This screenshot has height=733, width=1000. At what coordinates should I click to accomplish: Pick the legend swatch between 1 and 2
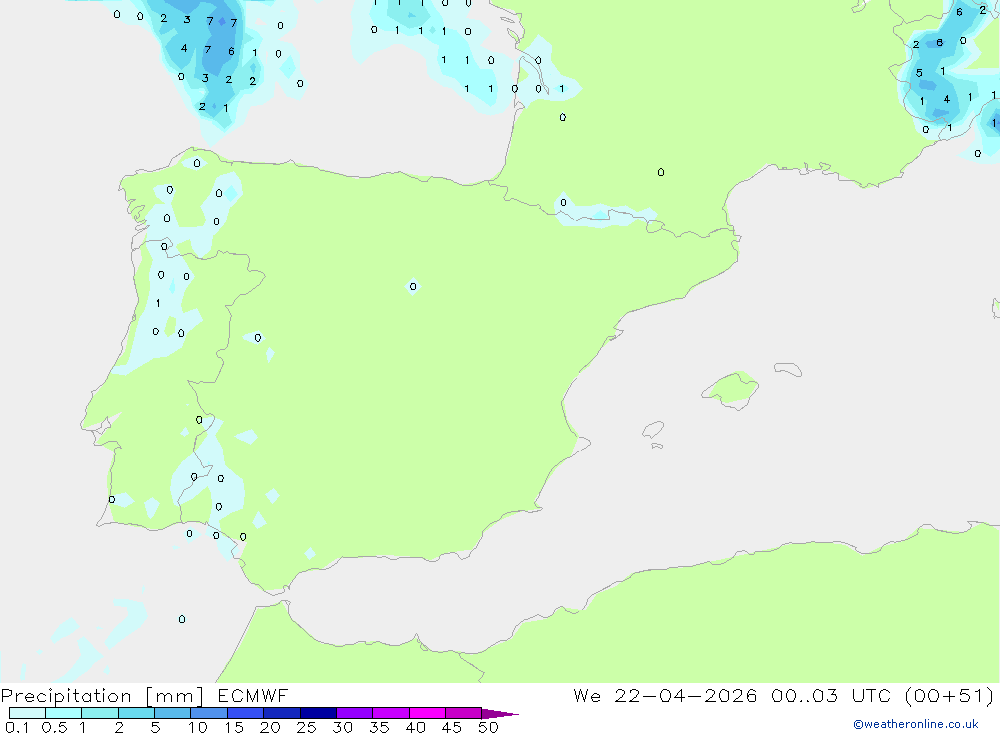click(99, 713)
